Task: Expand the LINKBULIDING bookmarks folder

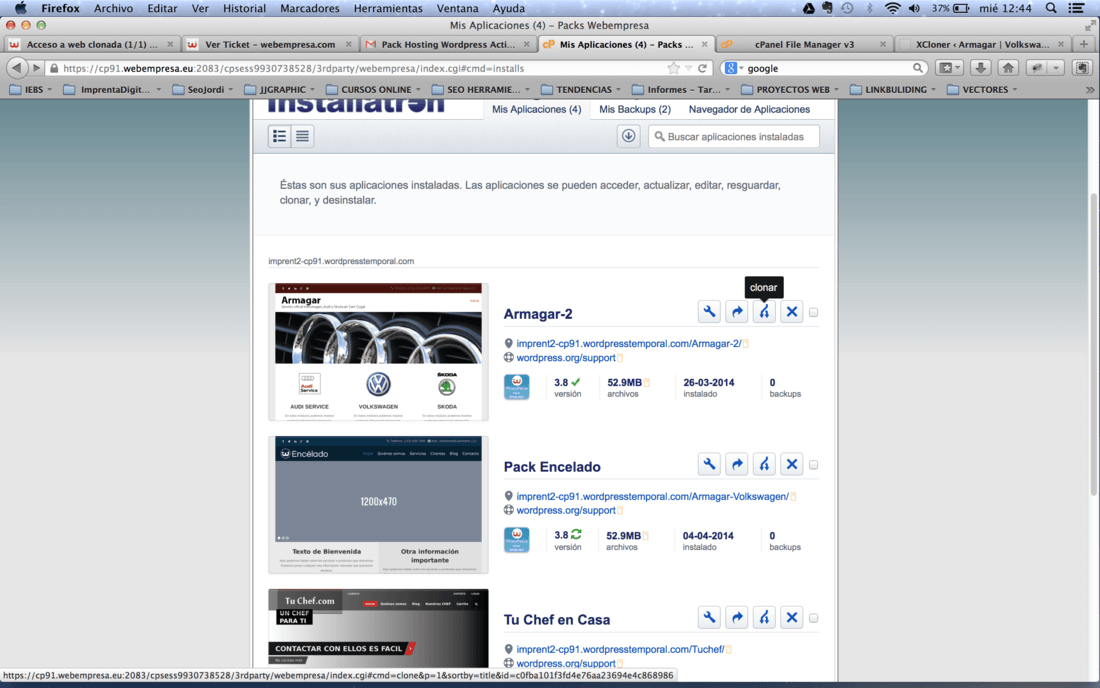Action: 893,90
